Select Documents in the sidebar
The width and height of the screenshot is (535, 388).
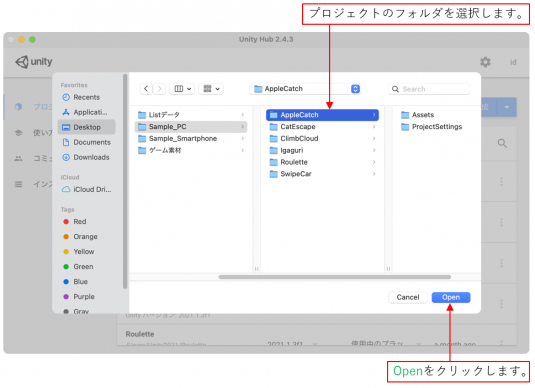pos(87,142)
